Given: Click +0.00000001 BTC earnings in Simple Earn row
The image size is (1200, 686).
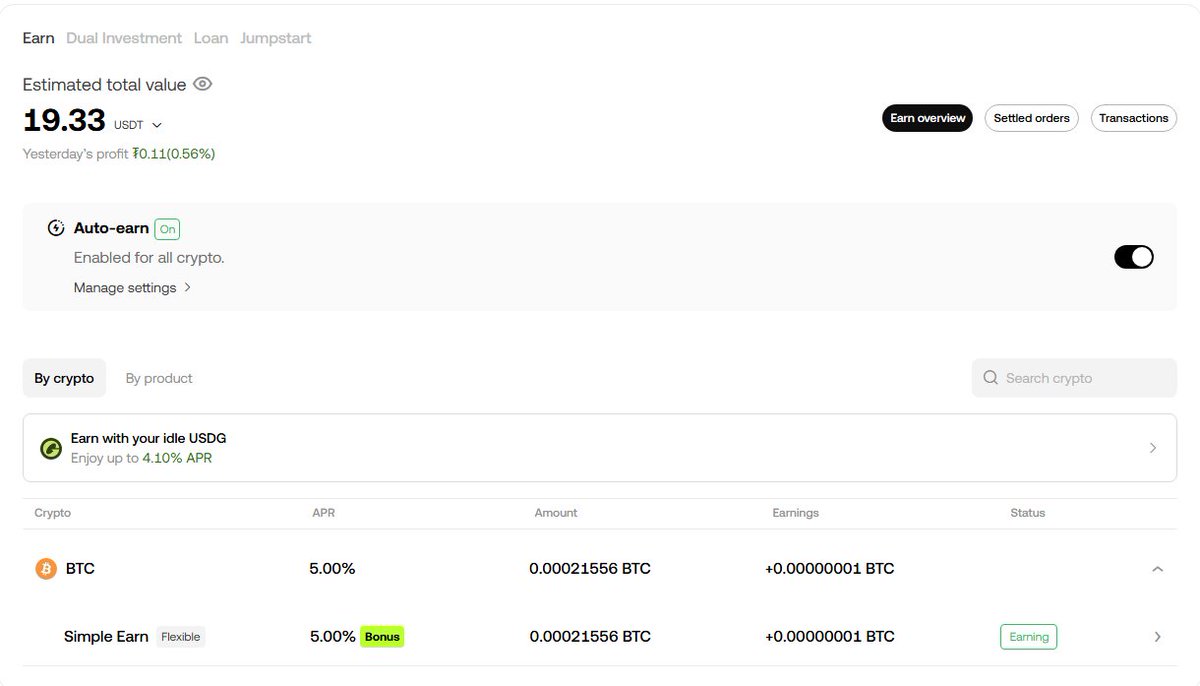Looking at the screenshot, I should tap(830, 637).
